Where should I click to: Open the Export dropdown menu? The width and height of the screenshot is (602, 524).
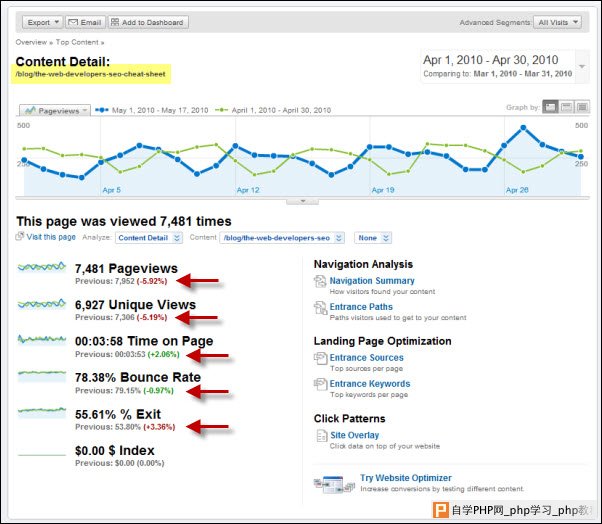[x=43, y=21]
